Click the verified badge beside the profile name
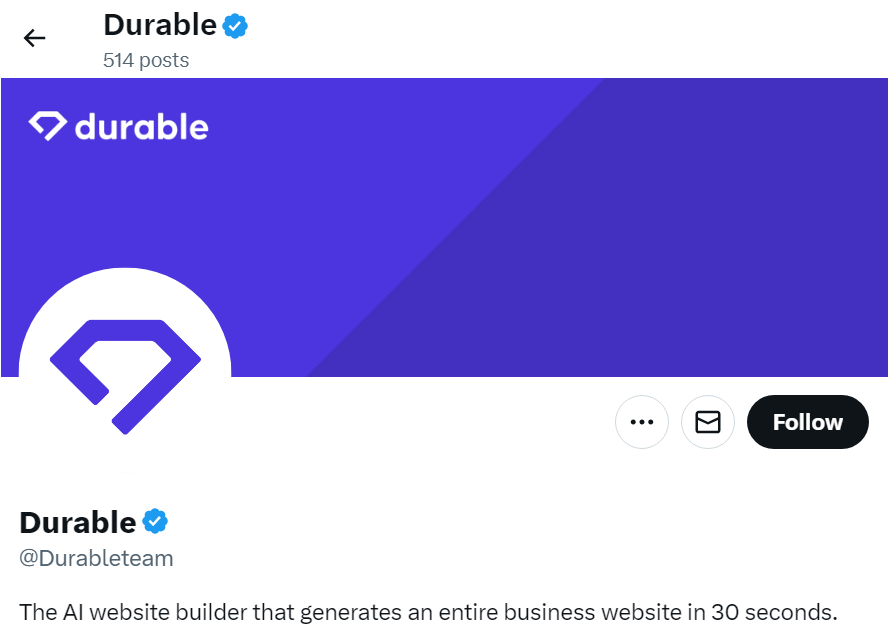Image resolution: width=889 pixels, height=635 pixels. click(x=155, y=521)
